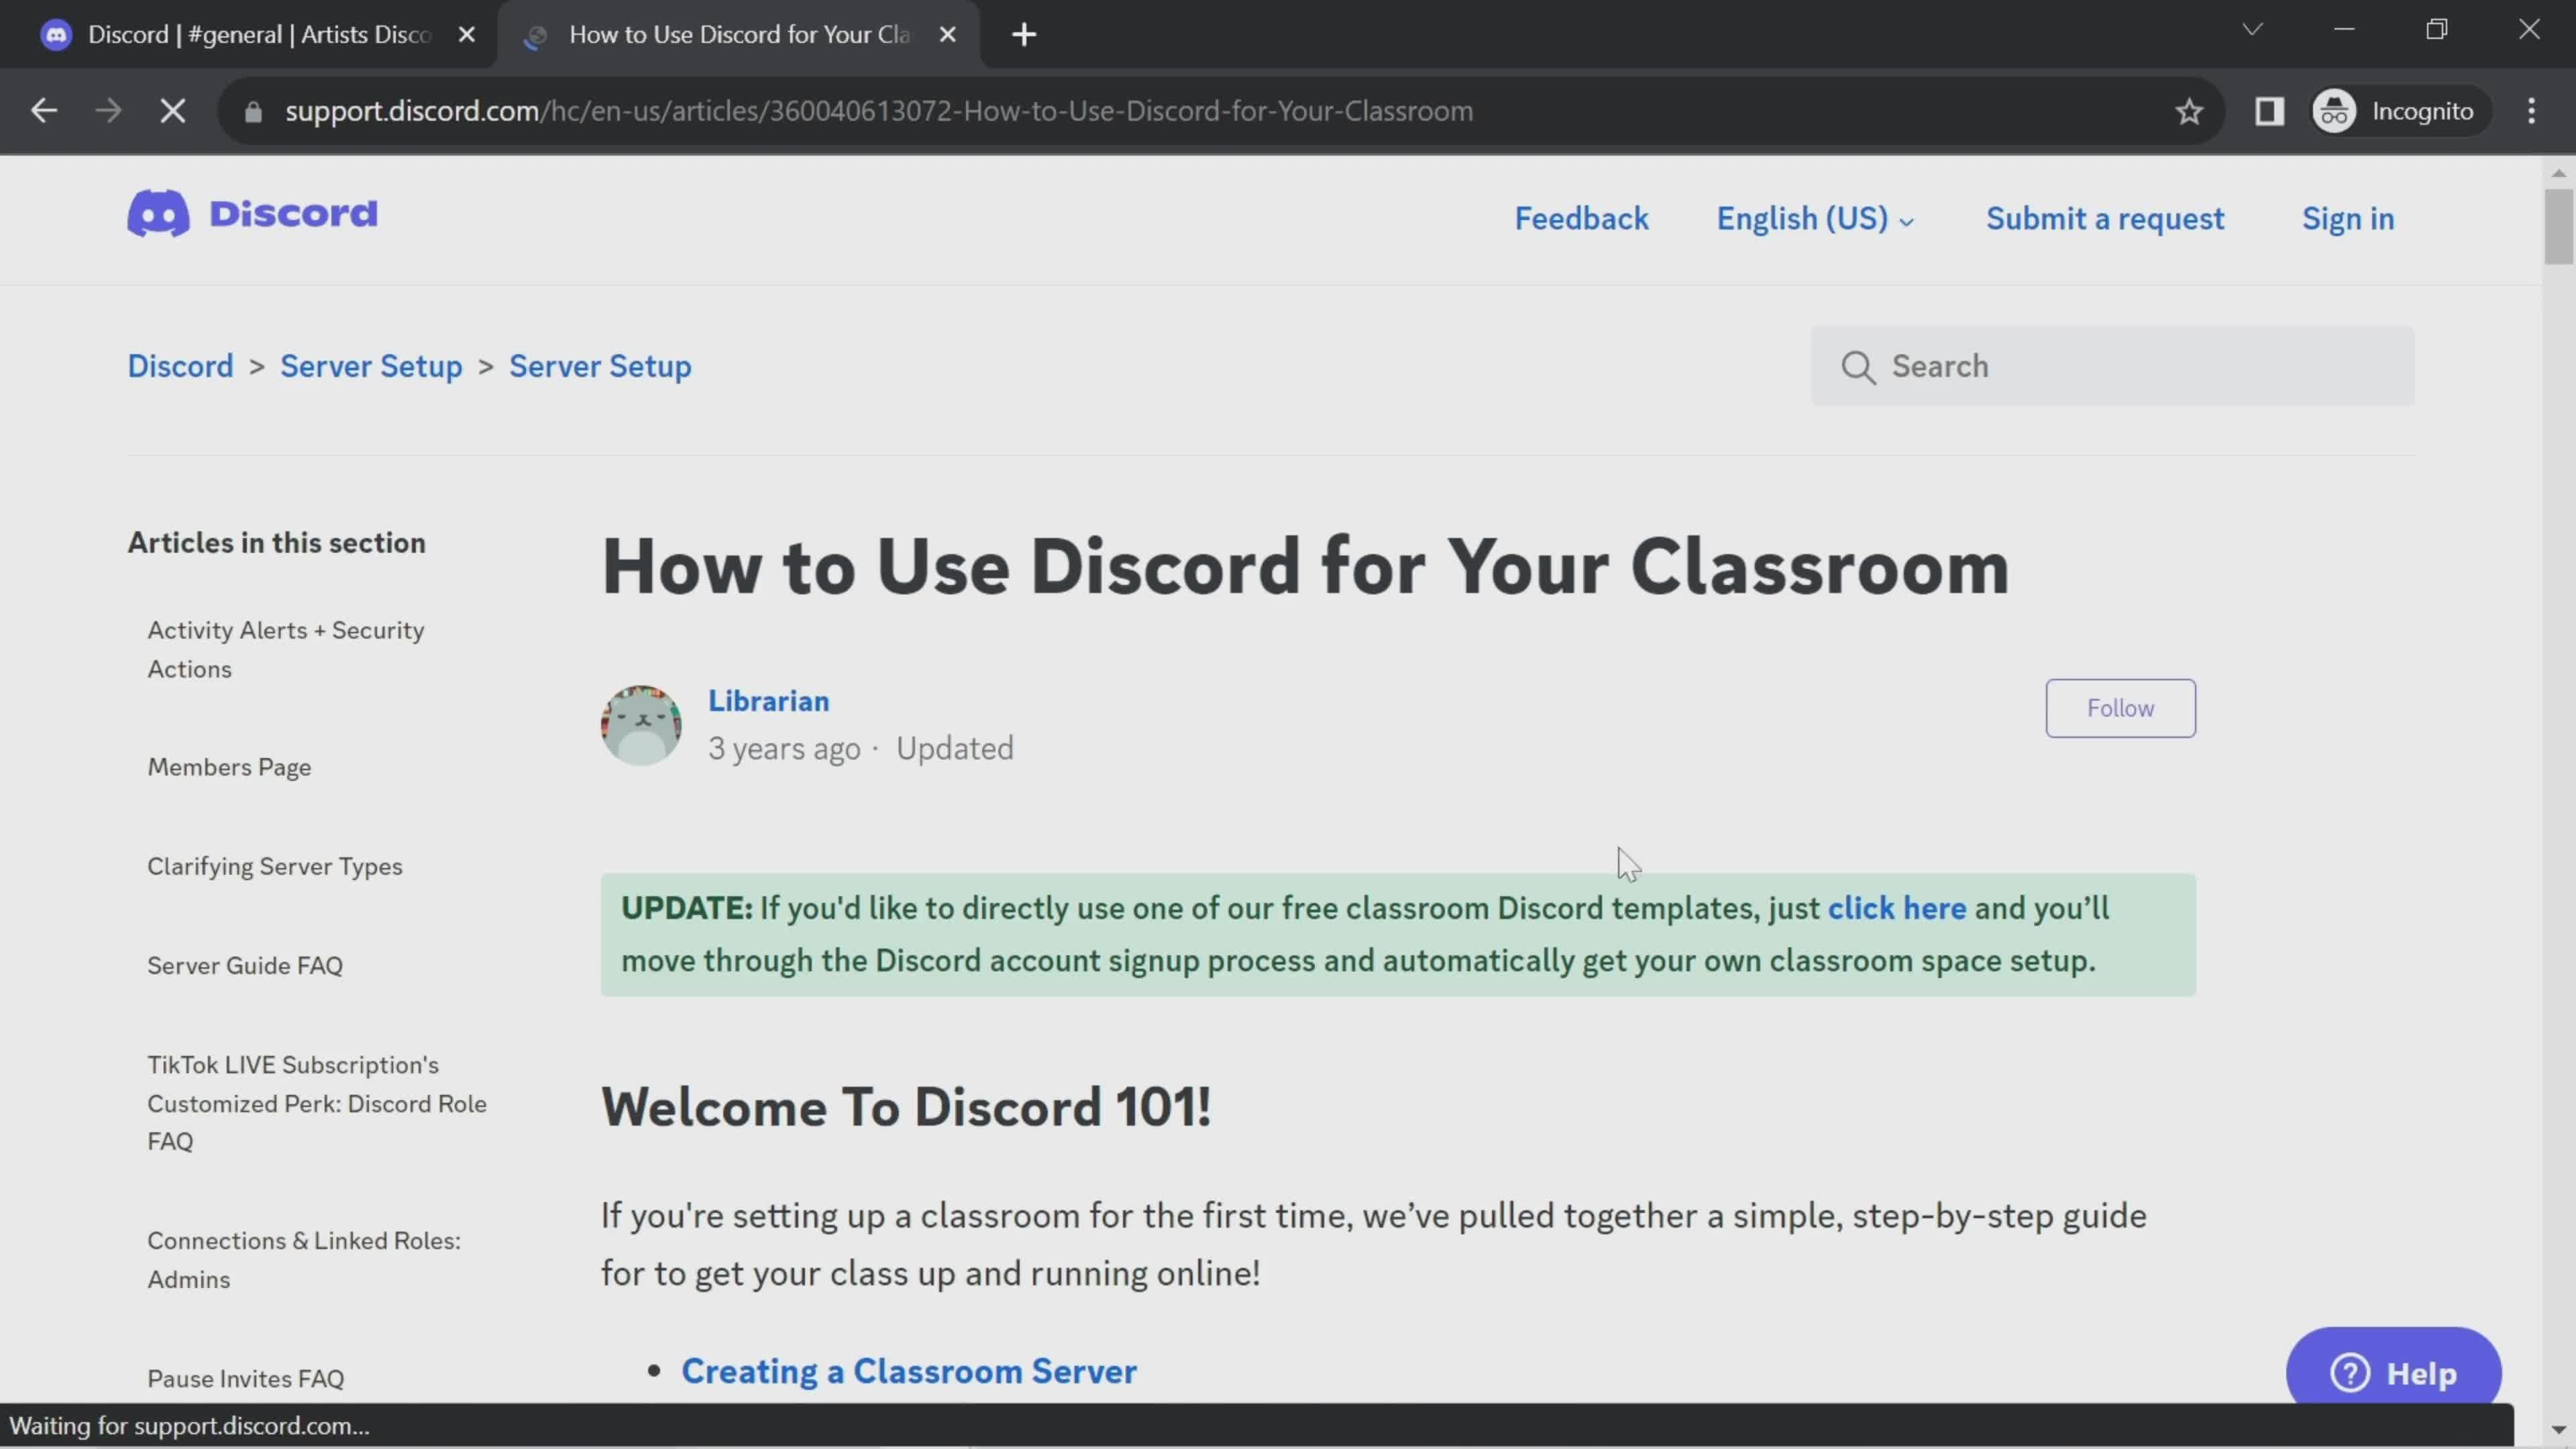This screenshot has height=1449, width=2576.
Task: Click the 'Articles in this section' heading
Action: pyautogui.click(x=276, y=542)
